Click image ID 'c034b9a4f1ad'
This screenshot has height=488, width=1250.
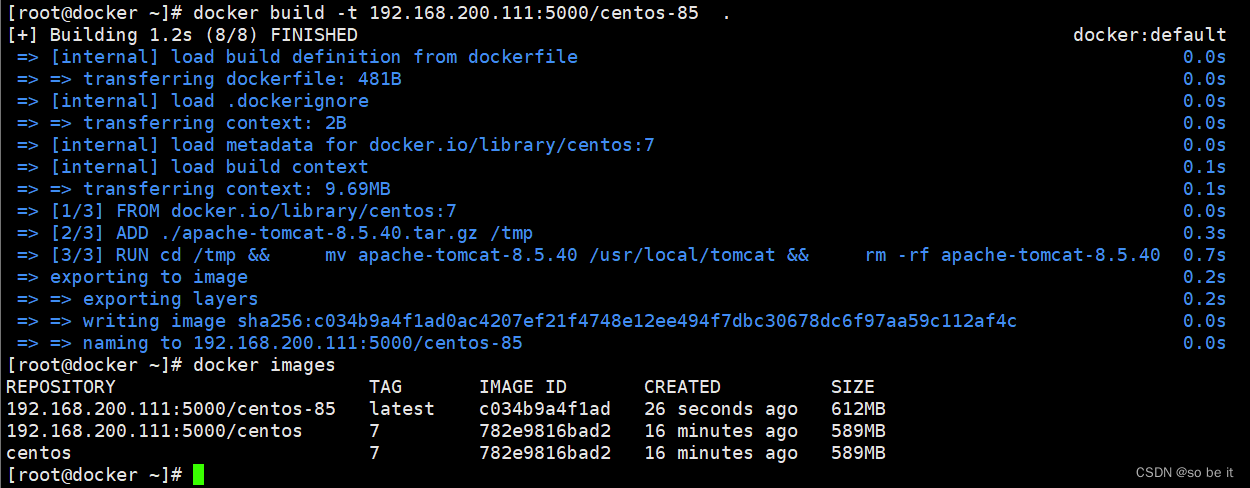pyautogui.click(x=545, y=409)
